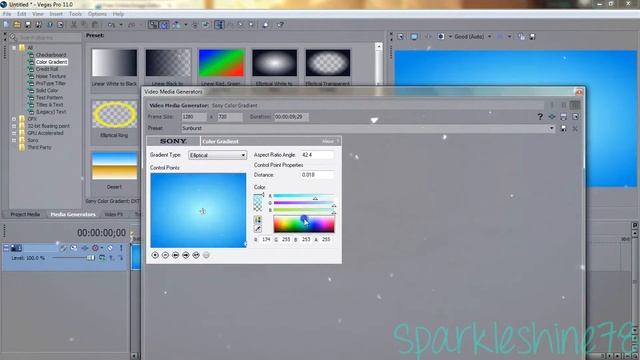Choose the Desert gradient preset thumbnail
The width and height of the screenshot is (640, 360).
(x=114, y=166)
